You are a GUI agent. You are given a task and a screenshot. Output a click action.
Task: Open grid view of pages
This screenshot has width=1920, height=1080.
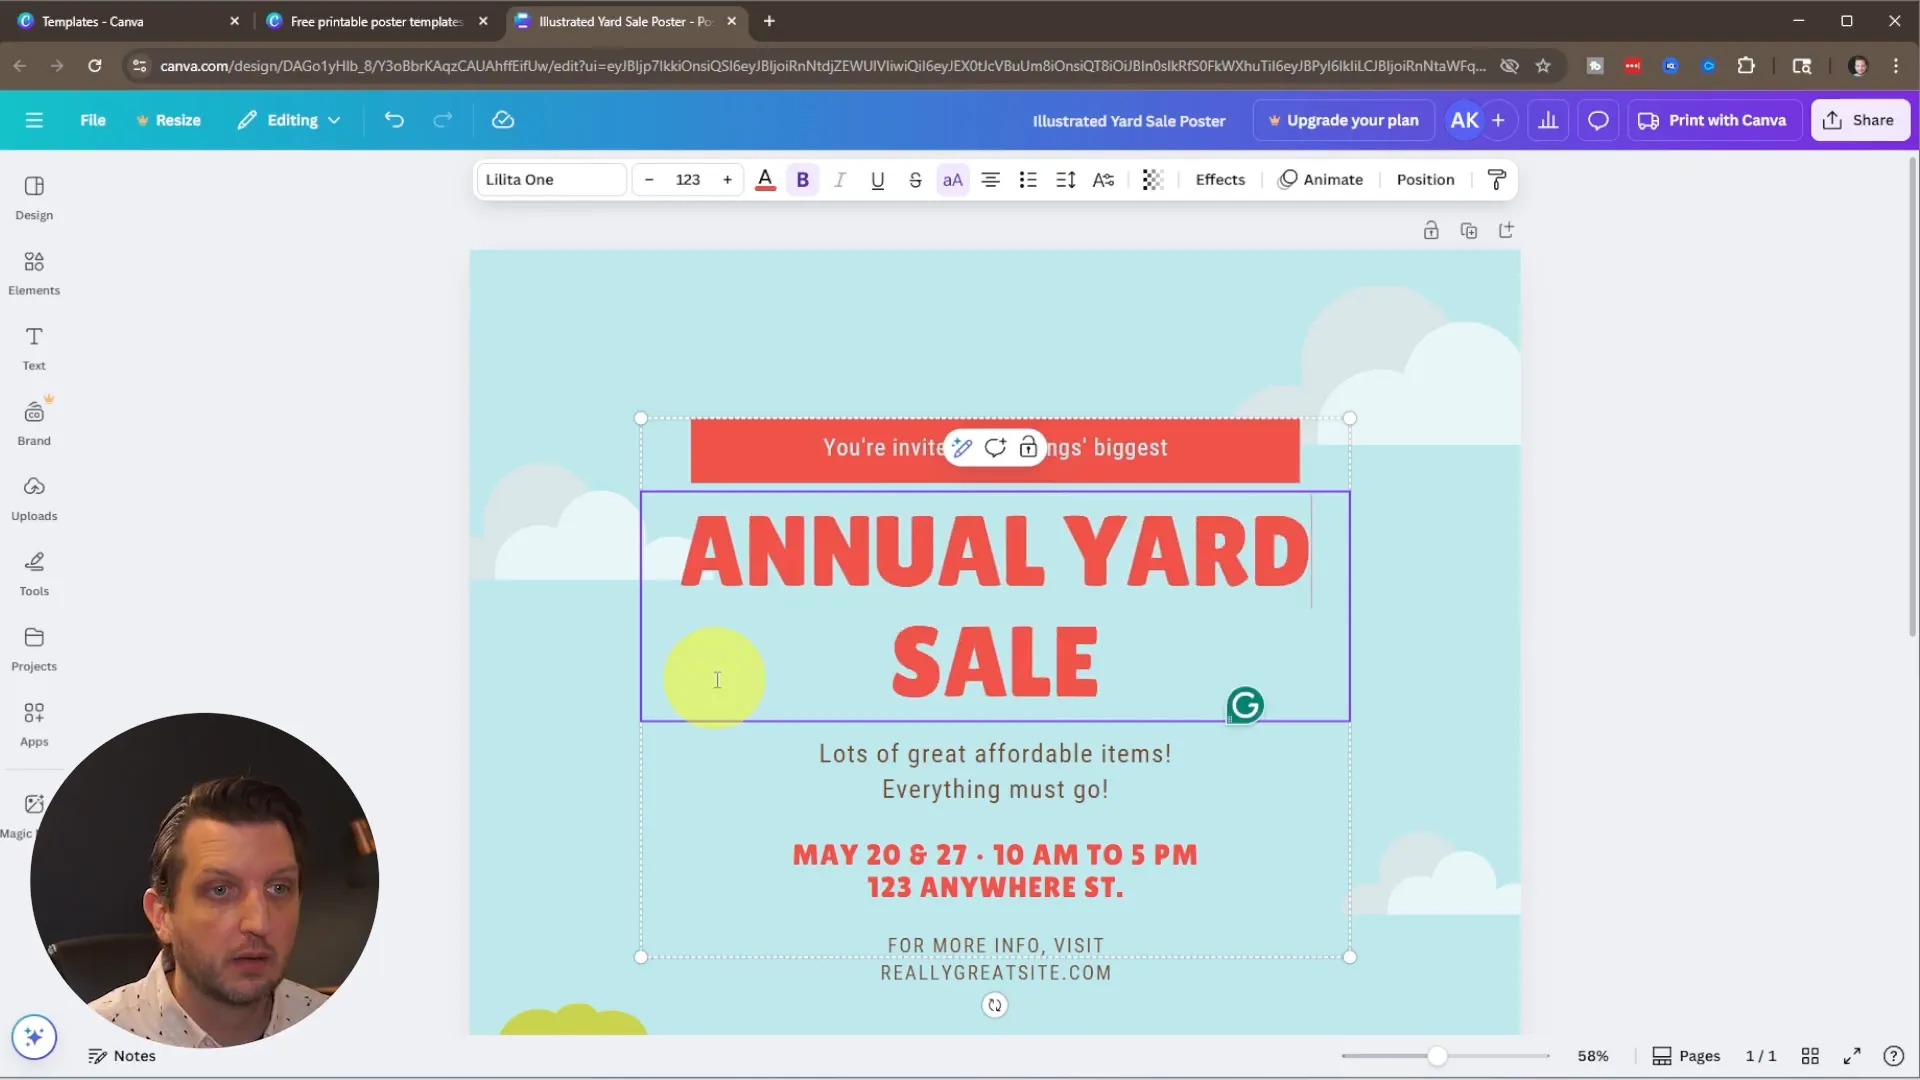tap(1810, 1056)
